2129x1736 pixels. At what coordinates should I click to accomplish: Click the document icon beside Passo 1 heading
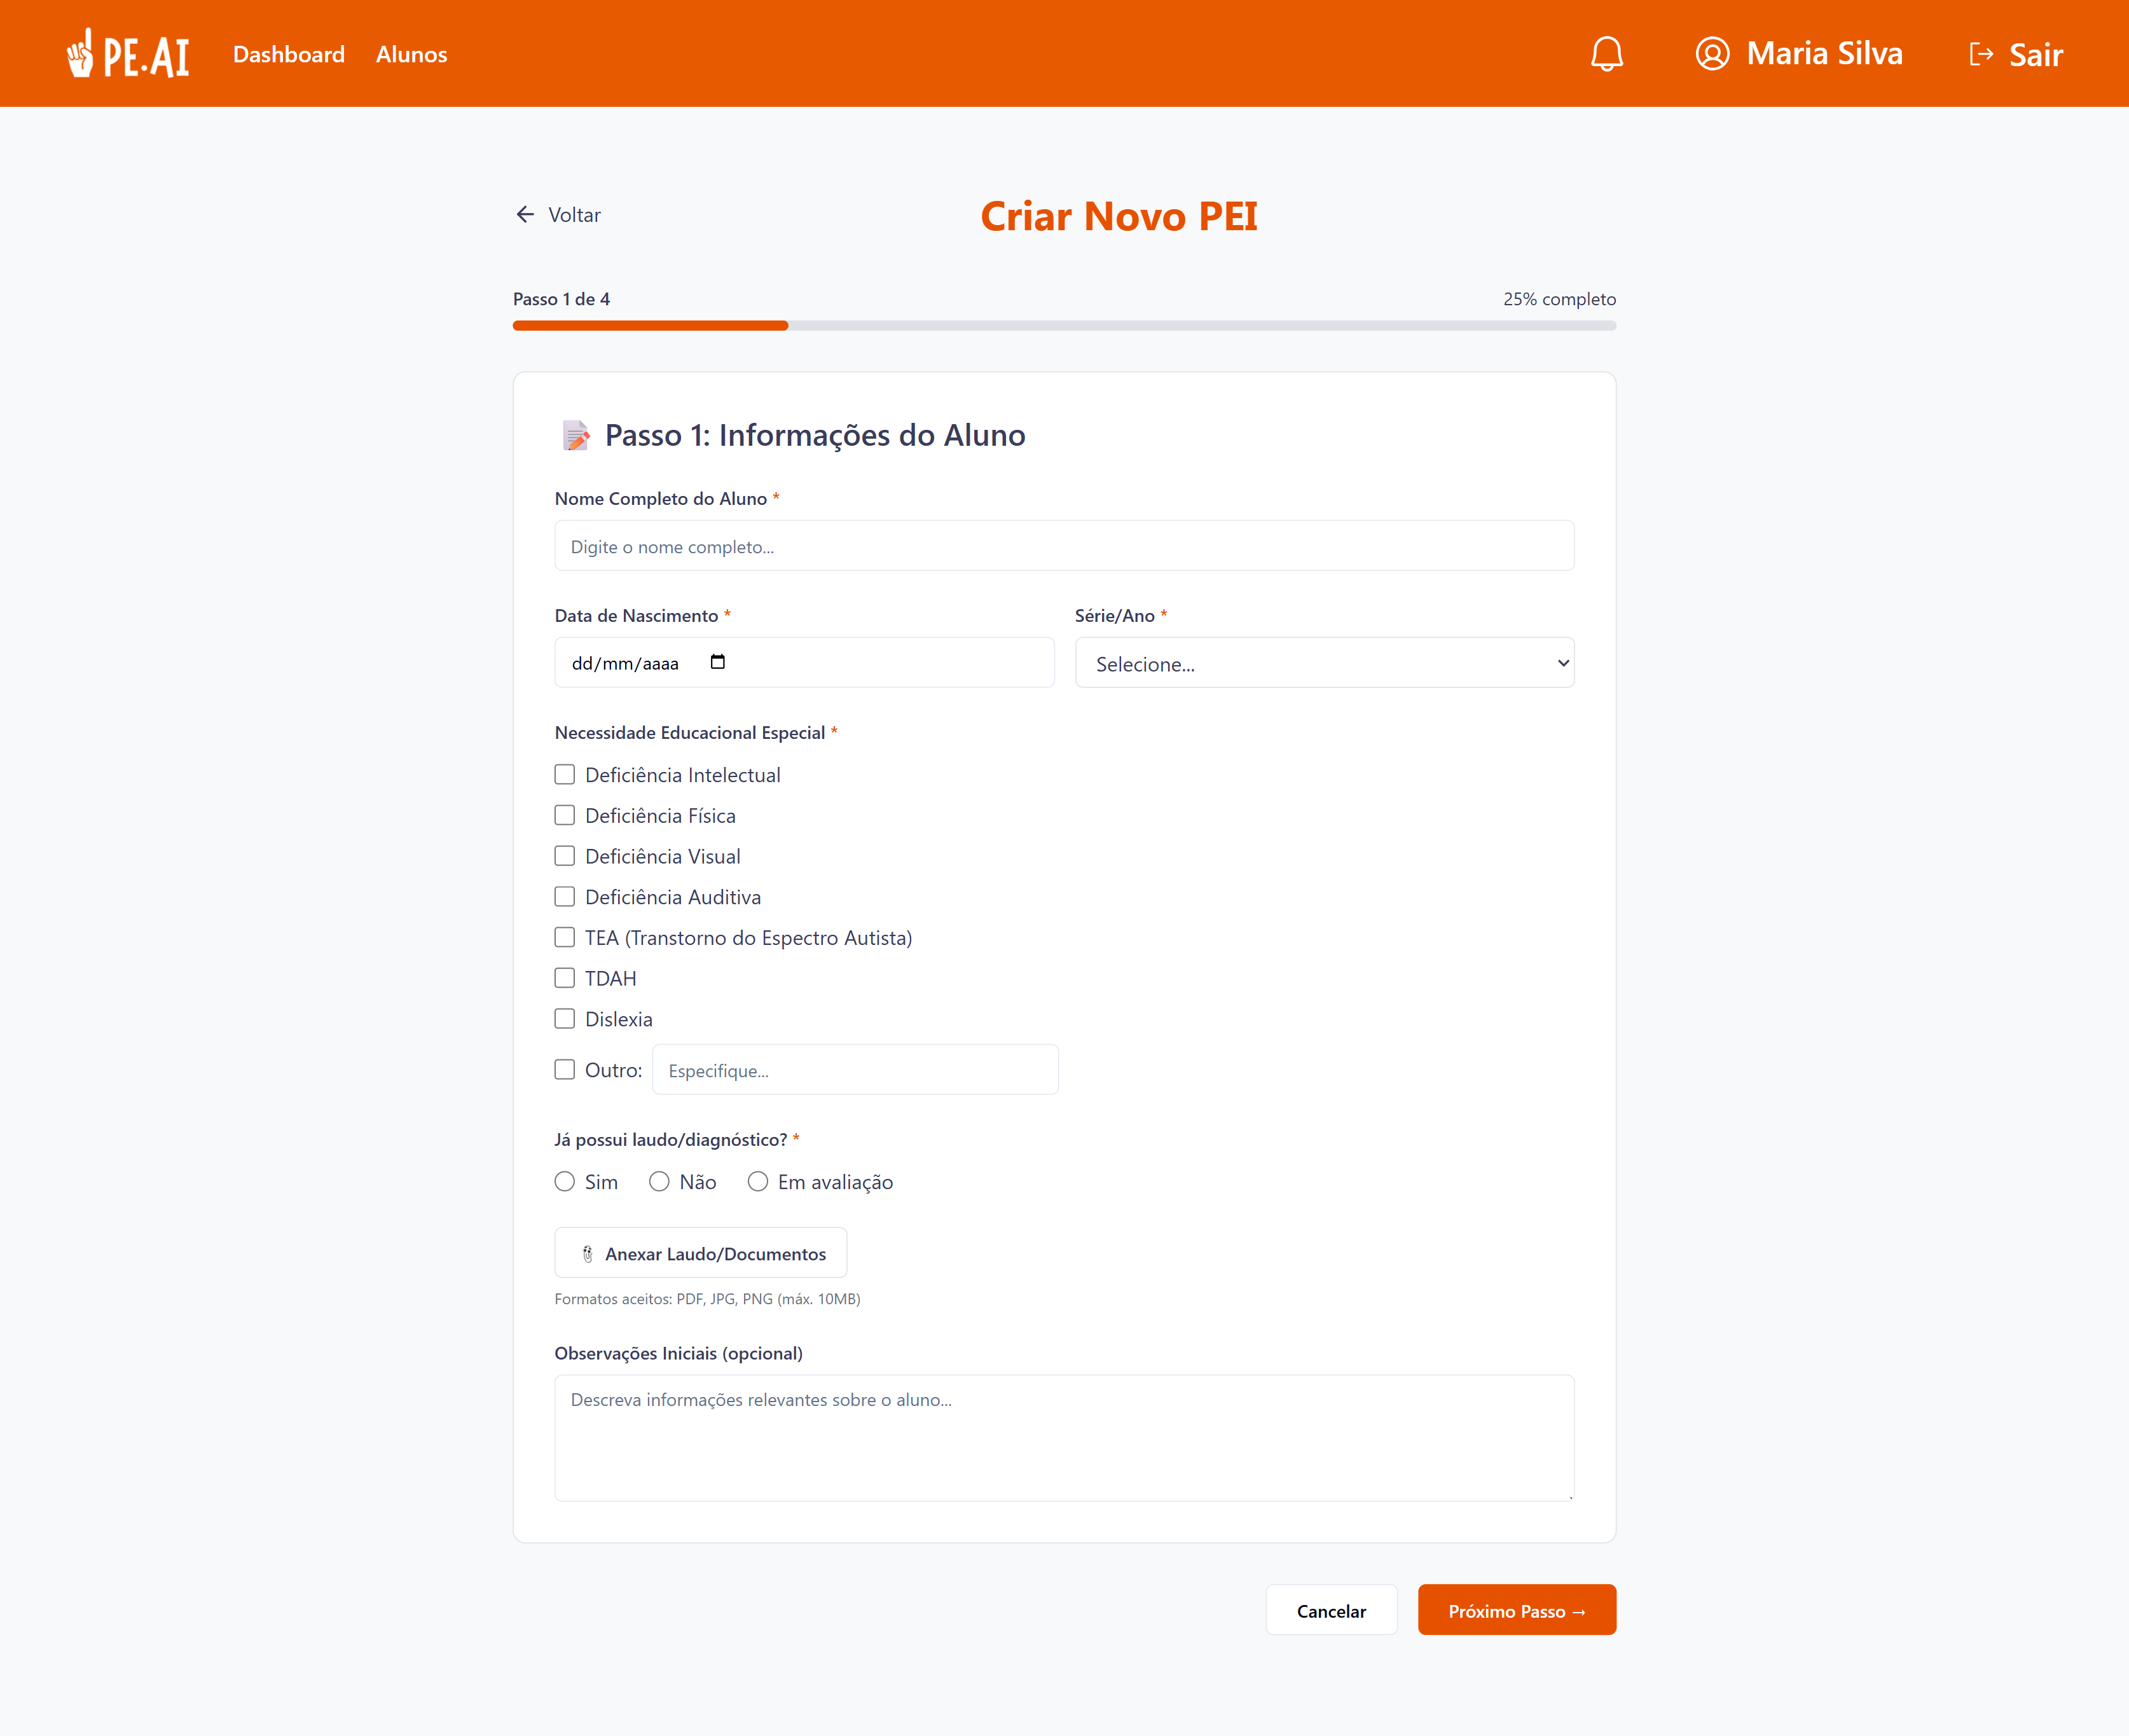pyautogui.click(x=576, y=436)
